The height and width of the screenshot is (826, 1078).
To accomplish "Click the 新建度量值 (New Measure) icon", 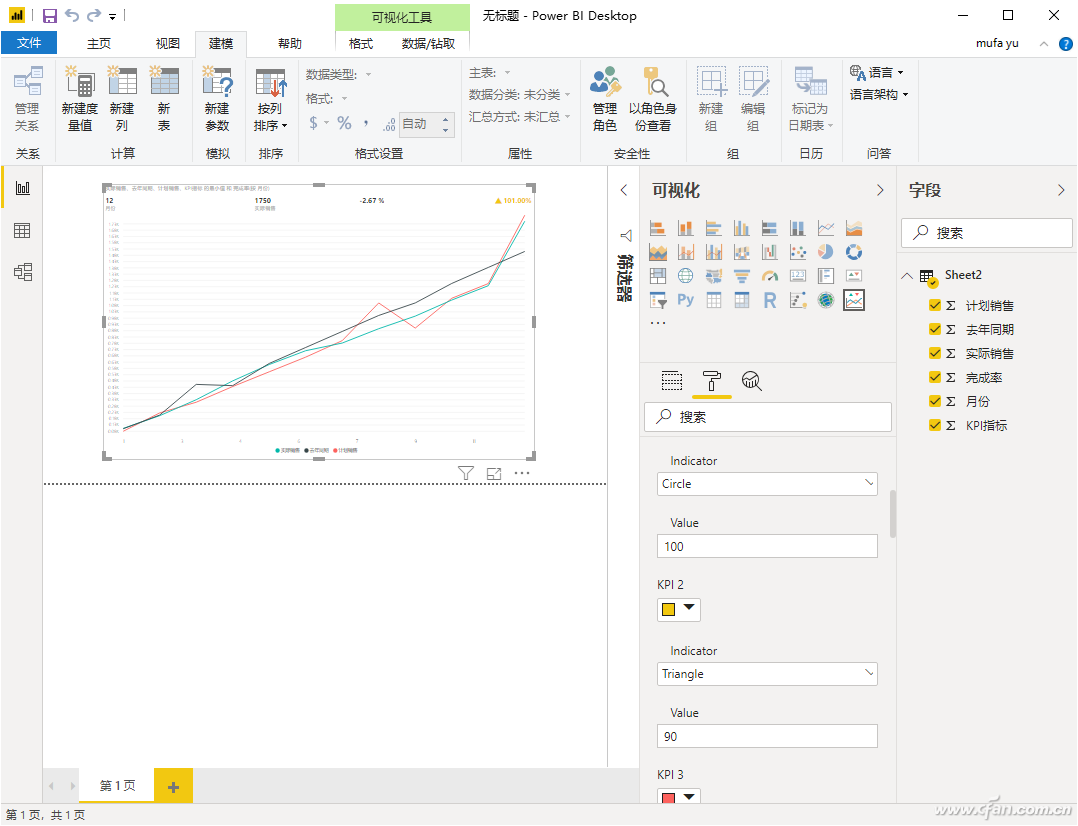I will pyautogui.click(x=79, y=82).
